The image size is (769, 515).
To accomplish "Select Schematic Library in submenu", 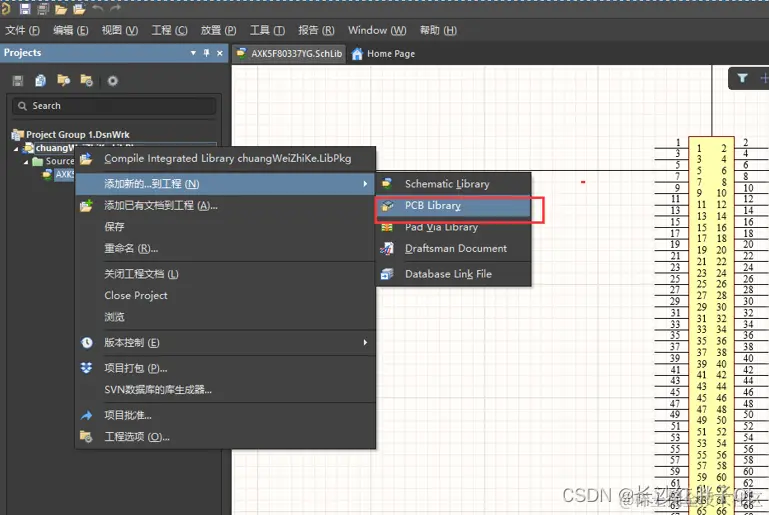I will pos(454,184).
